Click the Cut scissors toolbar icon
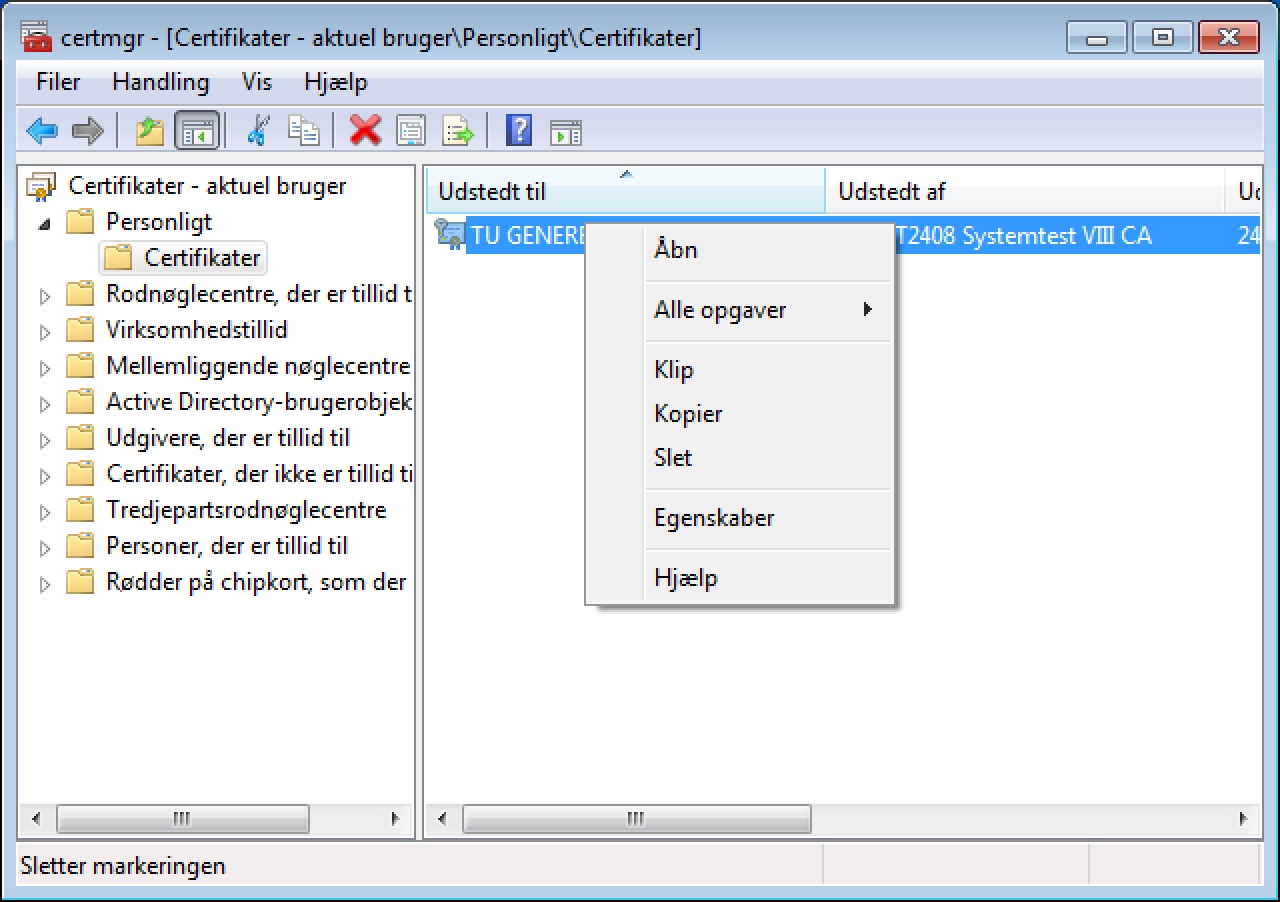This screenshot has height=902, width=1280. (x=258, y=130)
